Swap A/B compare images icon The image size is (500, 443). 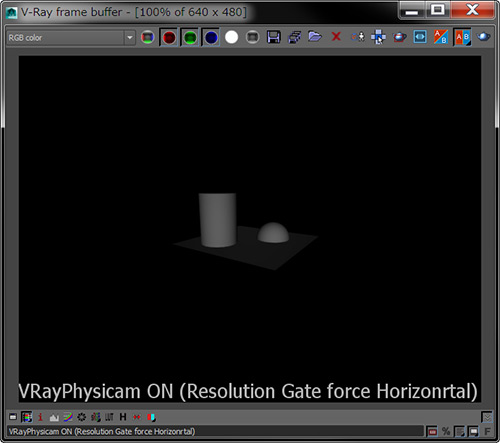[x=441, y=37]
